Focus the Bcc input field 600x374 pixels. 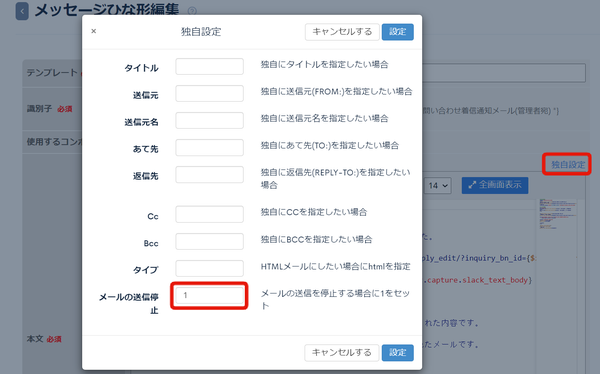tap(209, 242)
